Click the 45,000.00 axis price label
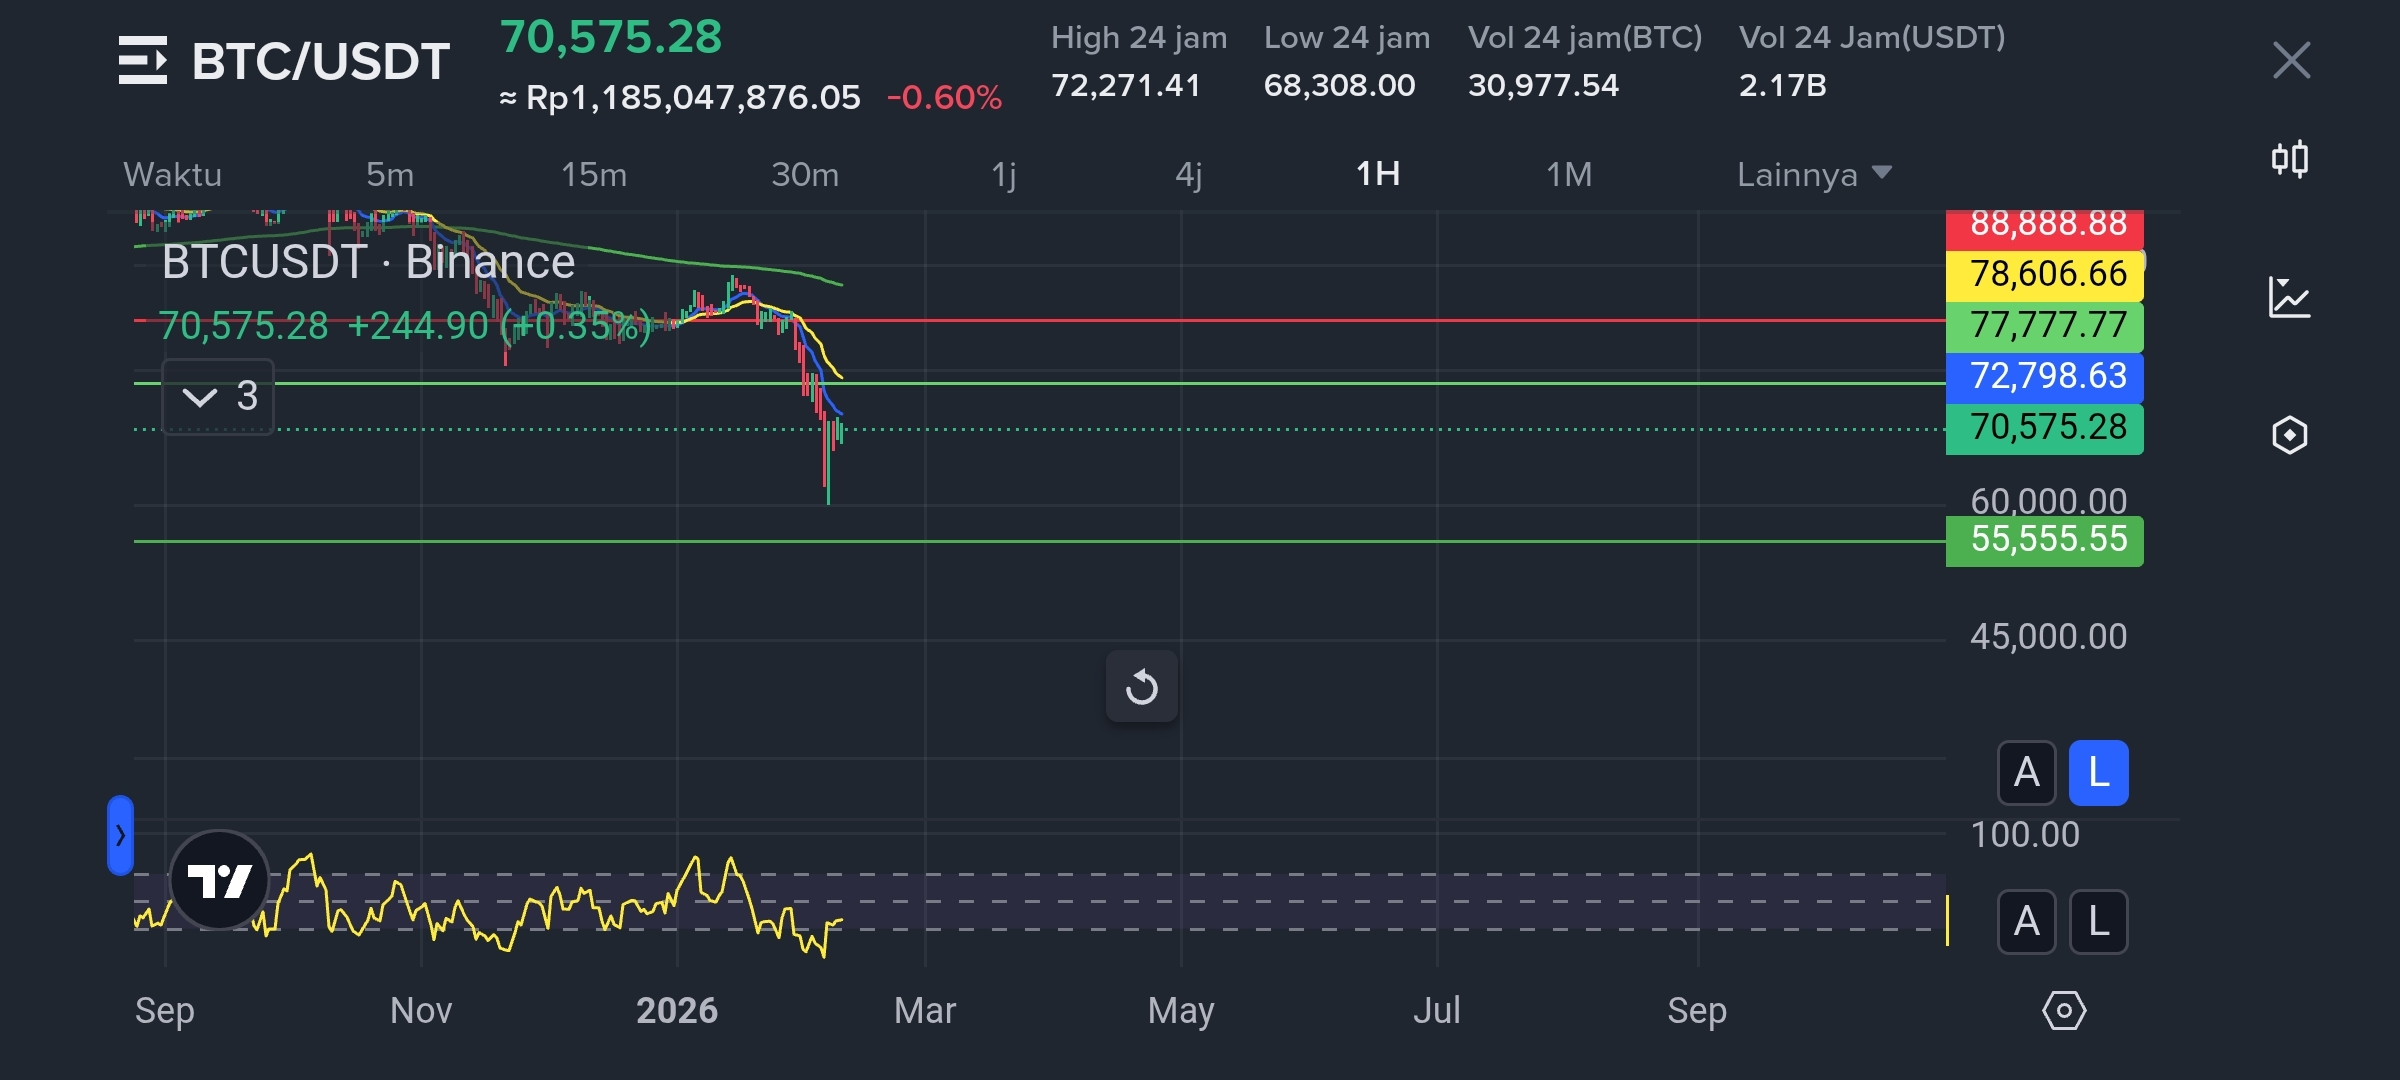The image size is (2400, 1080). (2048, 637)
